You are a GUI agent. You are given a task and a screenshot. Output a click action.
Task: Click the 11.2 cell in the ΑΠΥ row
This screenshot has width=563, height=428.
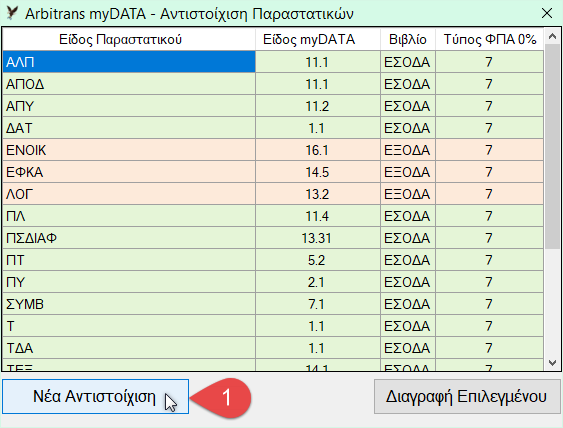(x=318, y=106)
